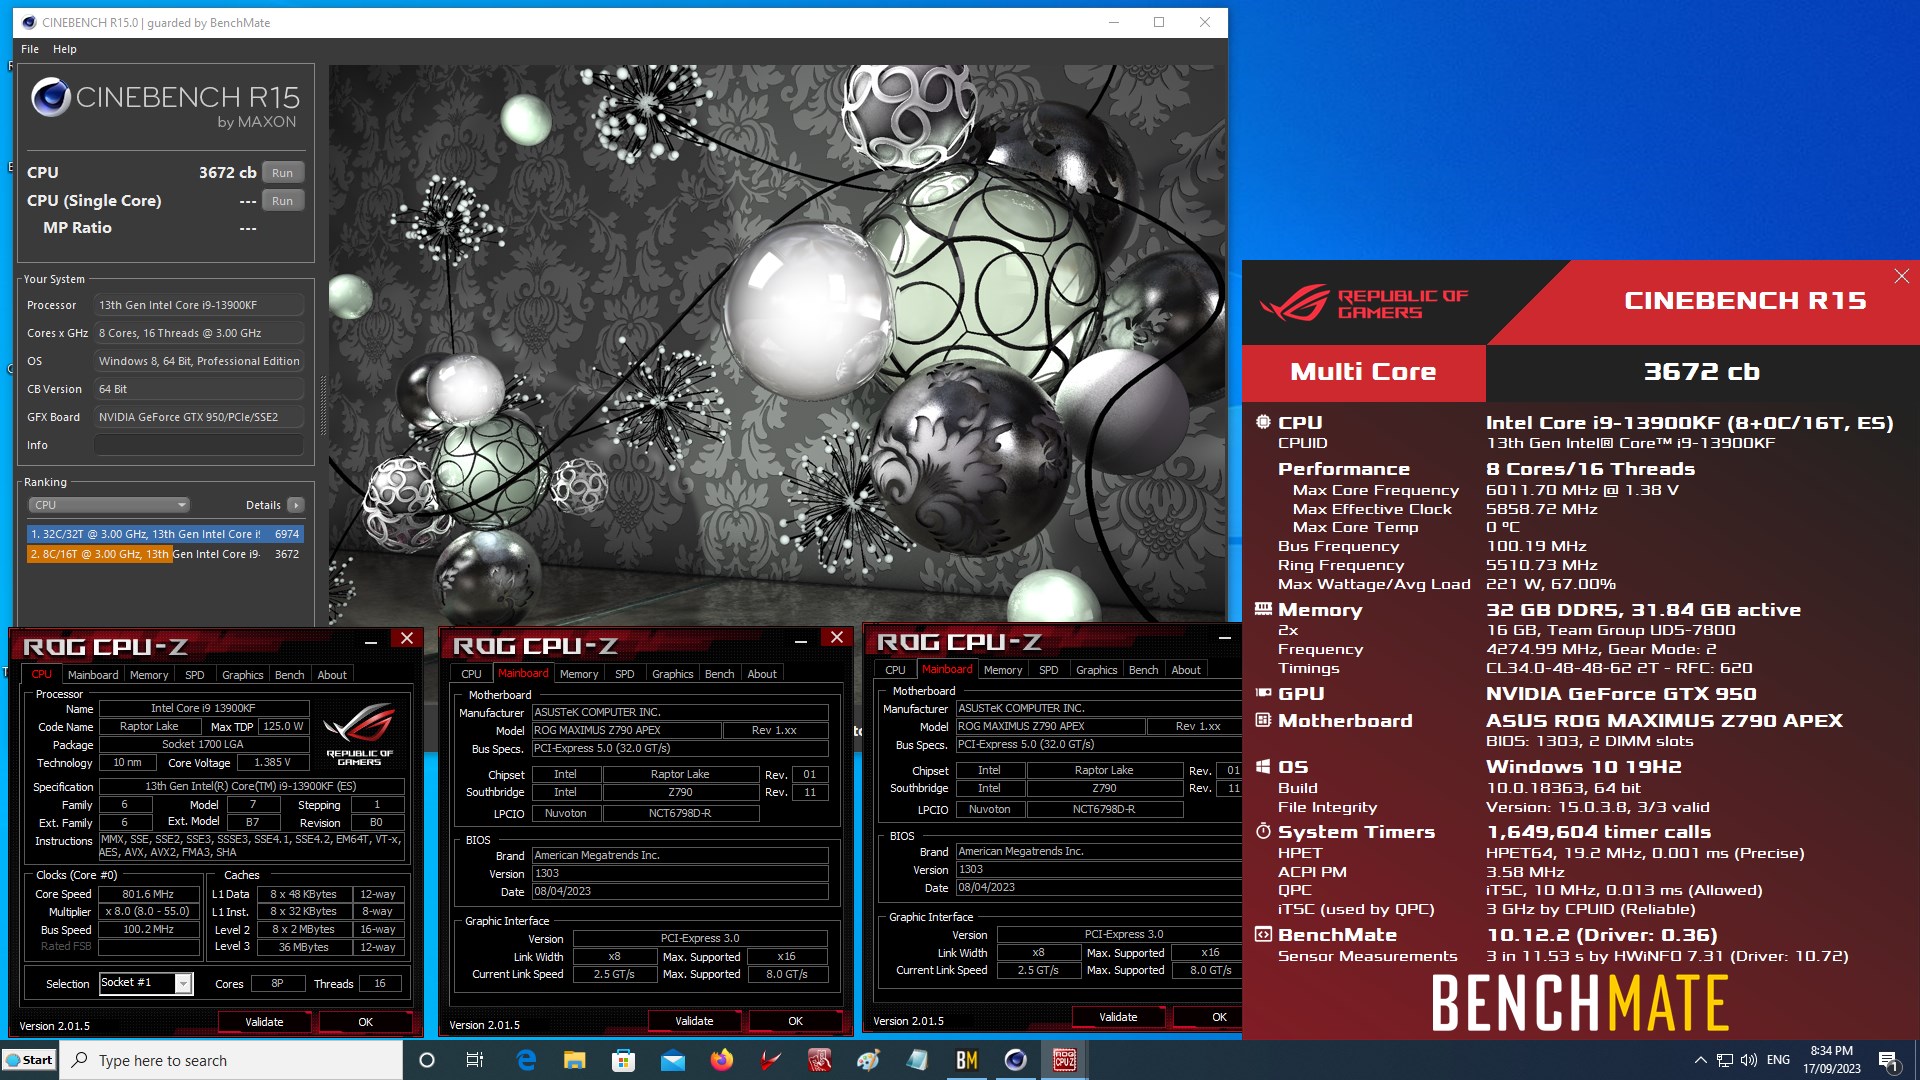Open the Help menu in Cinebench

point(65,49)
